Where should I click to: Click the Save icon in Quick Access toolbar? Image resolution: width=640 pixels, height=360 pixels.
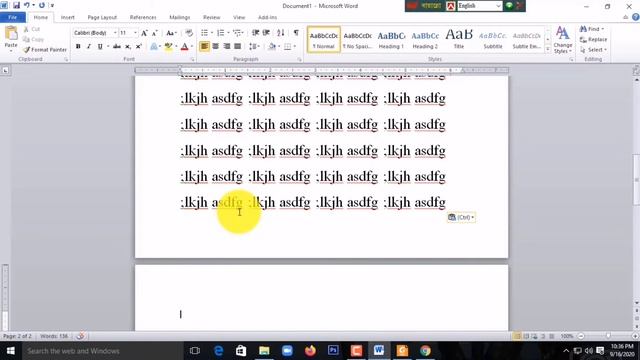16,5
